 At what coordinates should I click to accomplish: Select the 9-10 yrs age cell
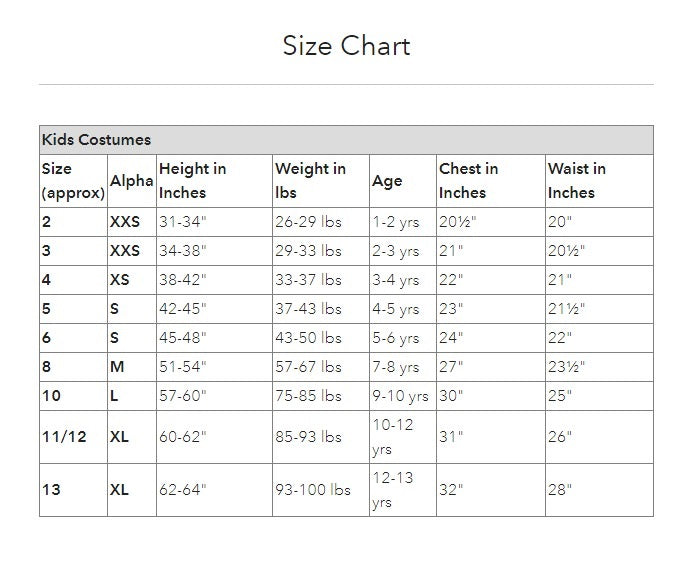coord(400,396)
